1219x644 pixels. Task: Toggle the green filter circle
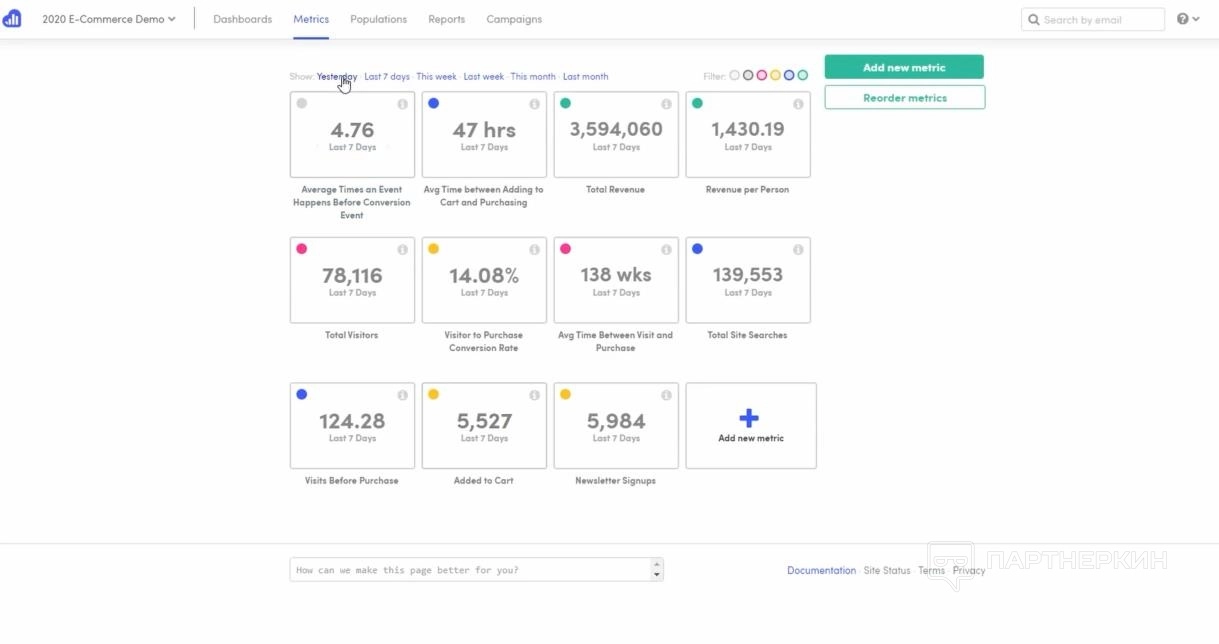802,76
